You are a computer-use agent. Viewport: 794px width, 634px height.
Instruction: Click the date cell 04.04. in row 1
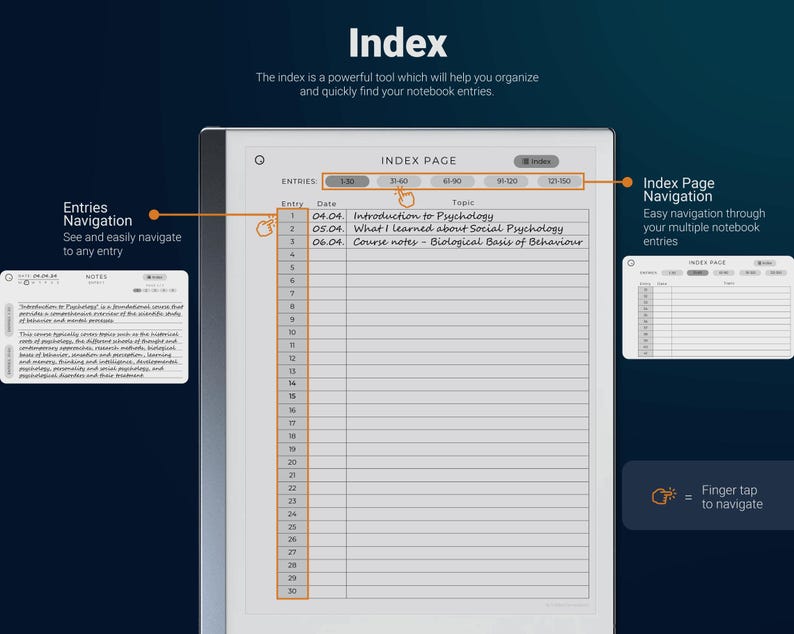328,216
